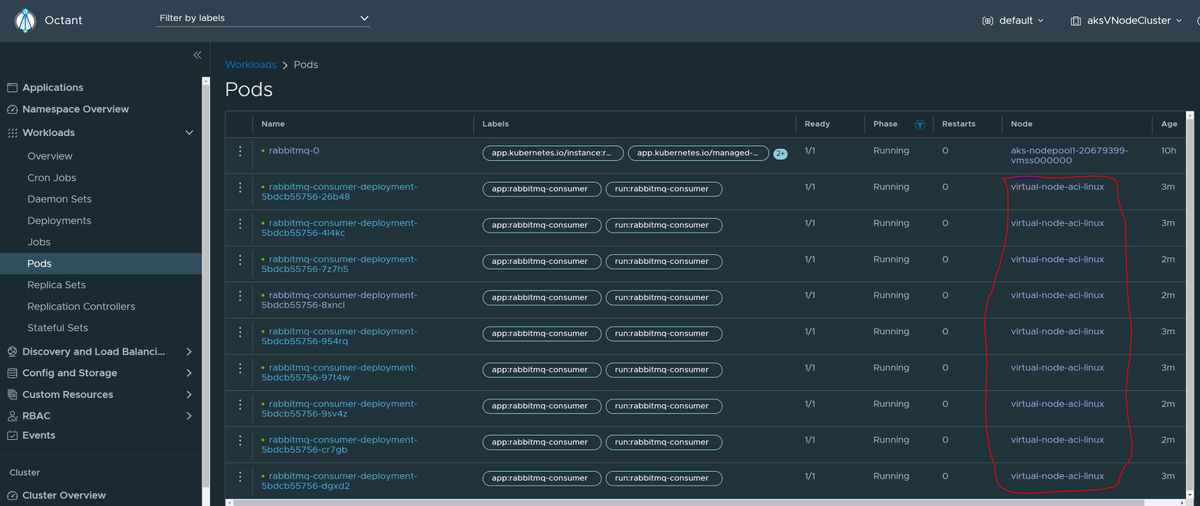Click the Config and Storage icon
This screenshot has width=1200, height=506.
(x=13, y=373)
